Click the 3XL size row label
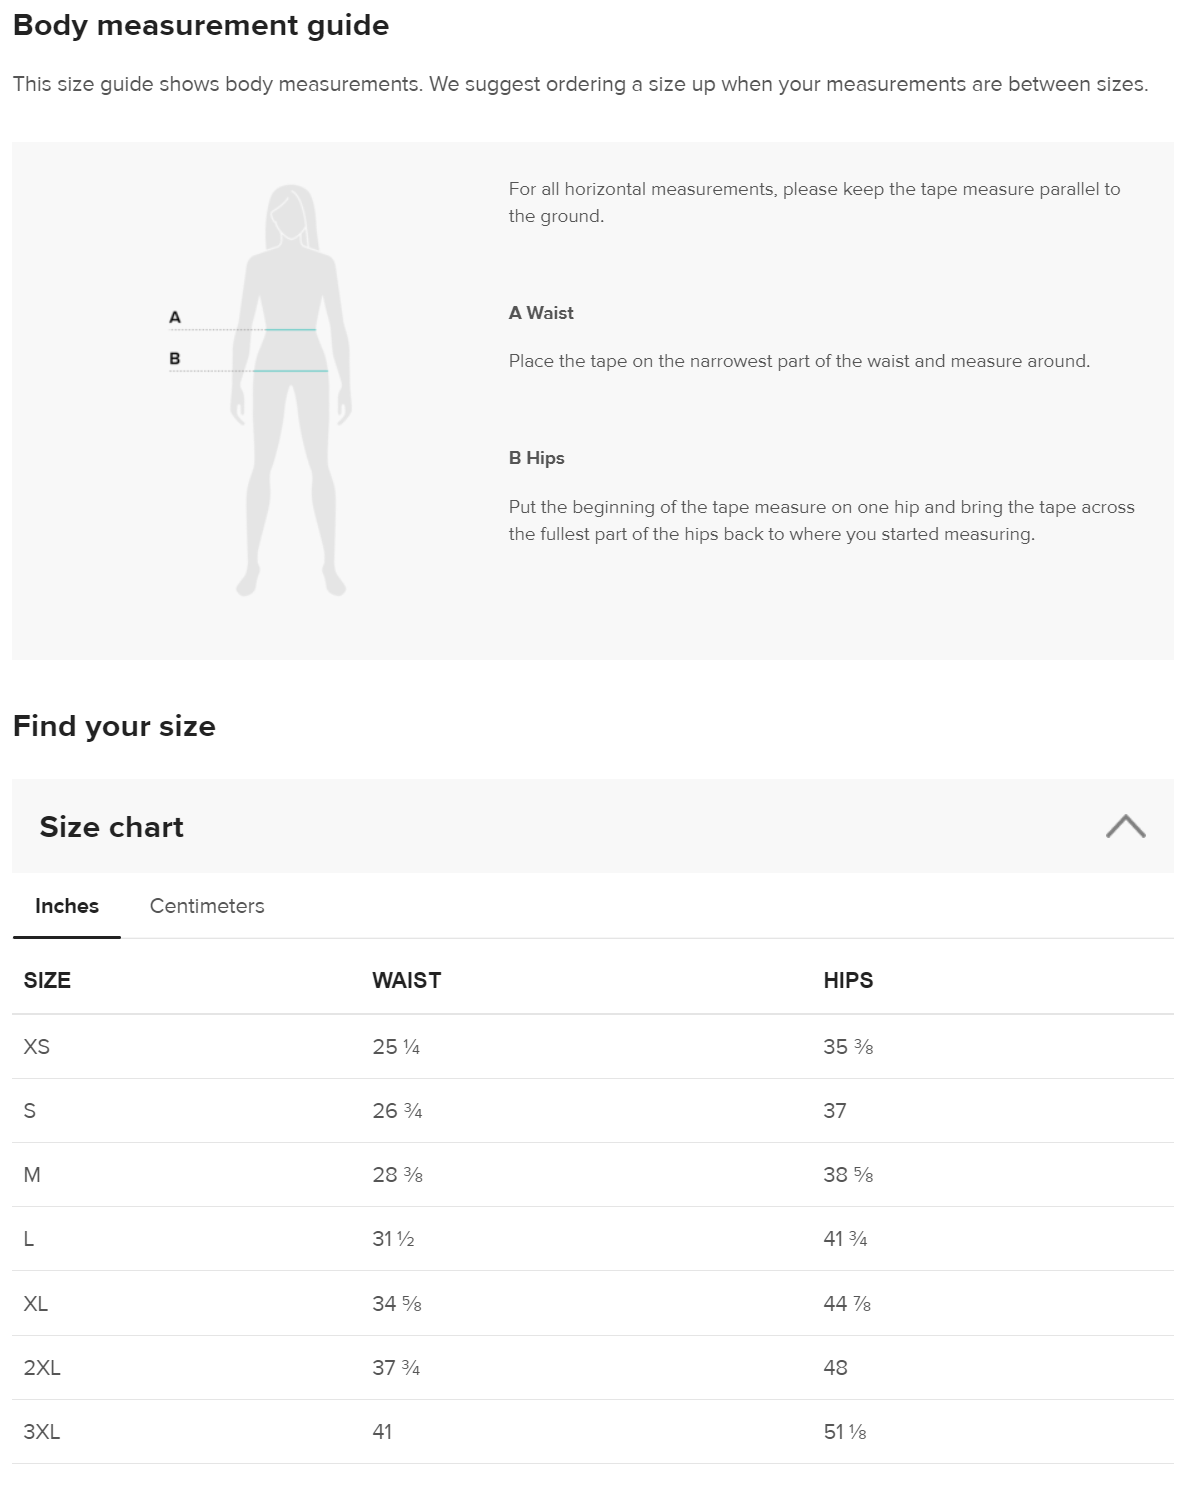This screenshot has width=1185, height=1489. (42, 1432)
